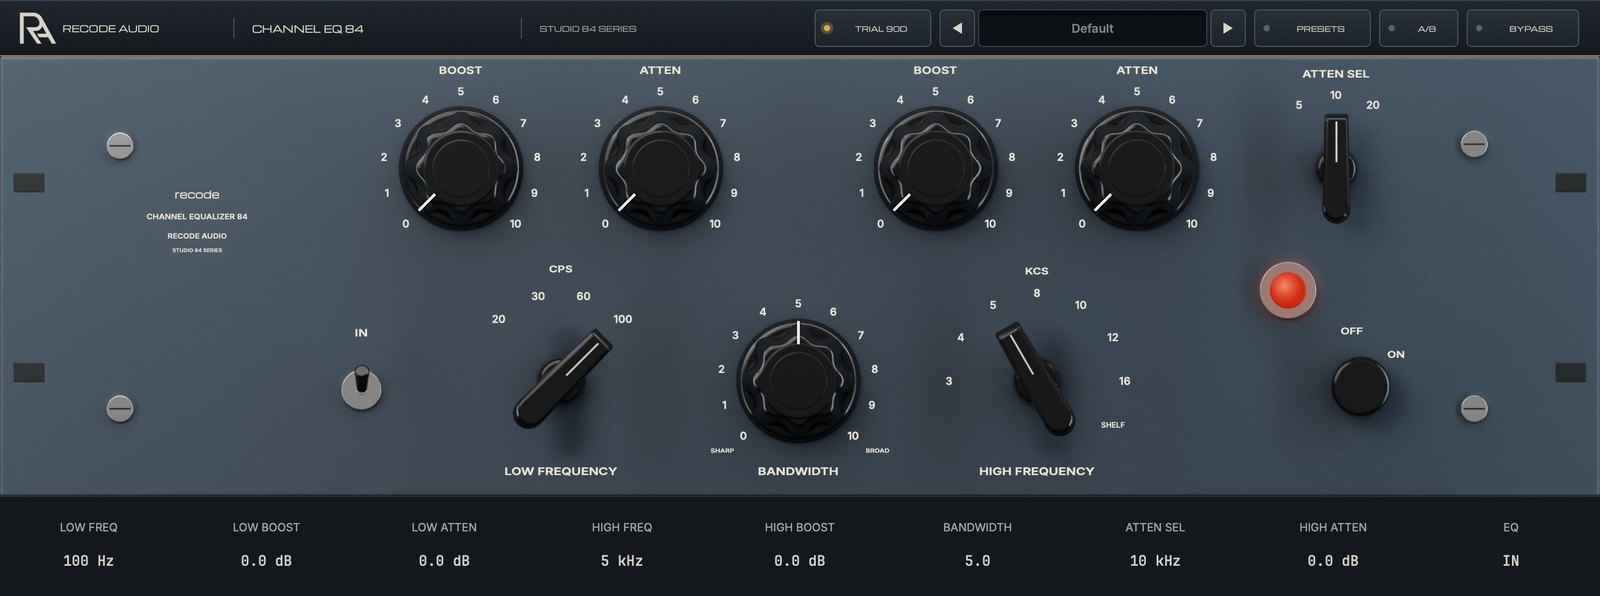Click the HIGH BOOST value 0.0 dB
The height and width of the screenshot is (596, 1600).
point(799,561)
